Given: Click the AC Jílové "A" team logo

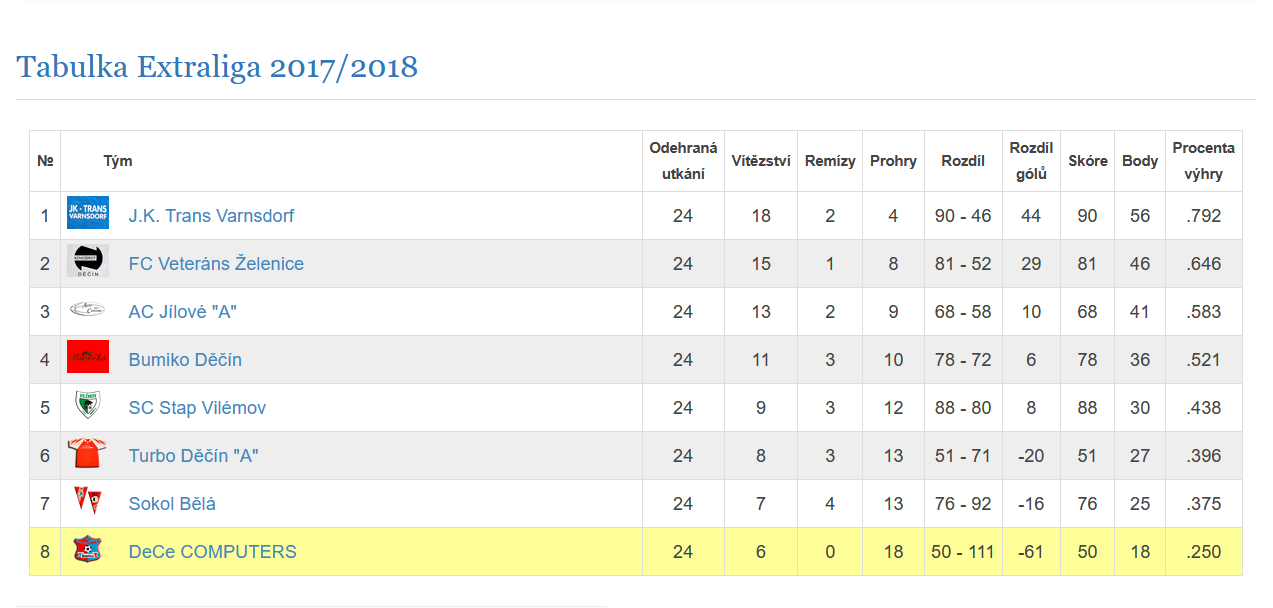Looking at the screenshot, I should [x=88, y=310].
